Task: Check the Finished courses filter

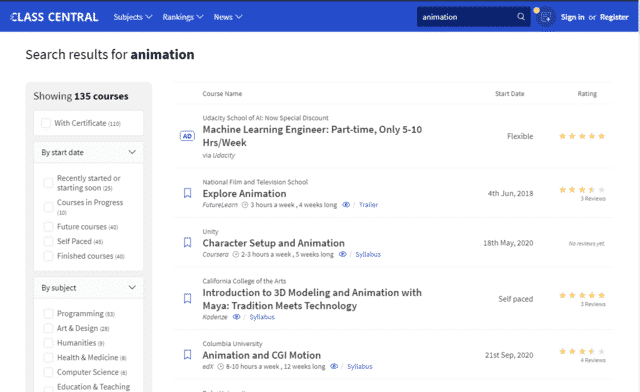Action: (x=49, y=256)
